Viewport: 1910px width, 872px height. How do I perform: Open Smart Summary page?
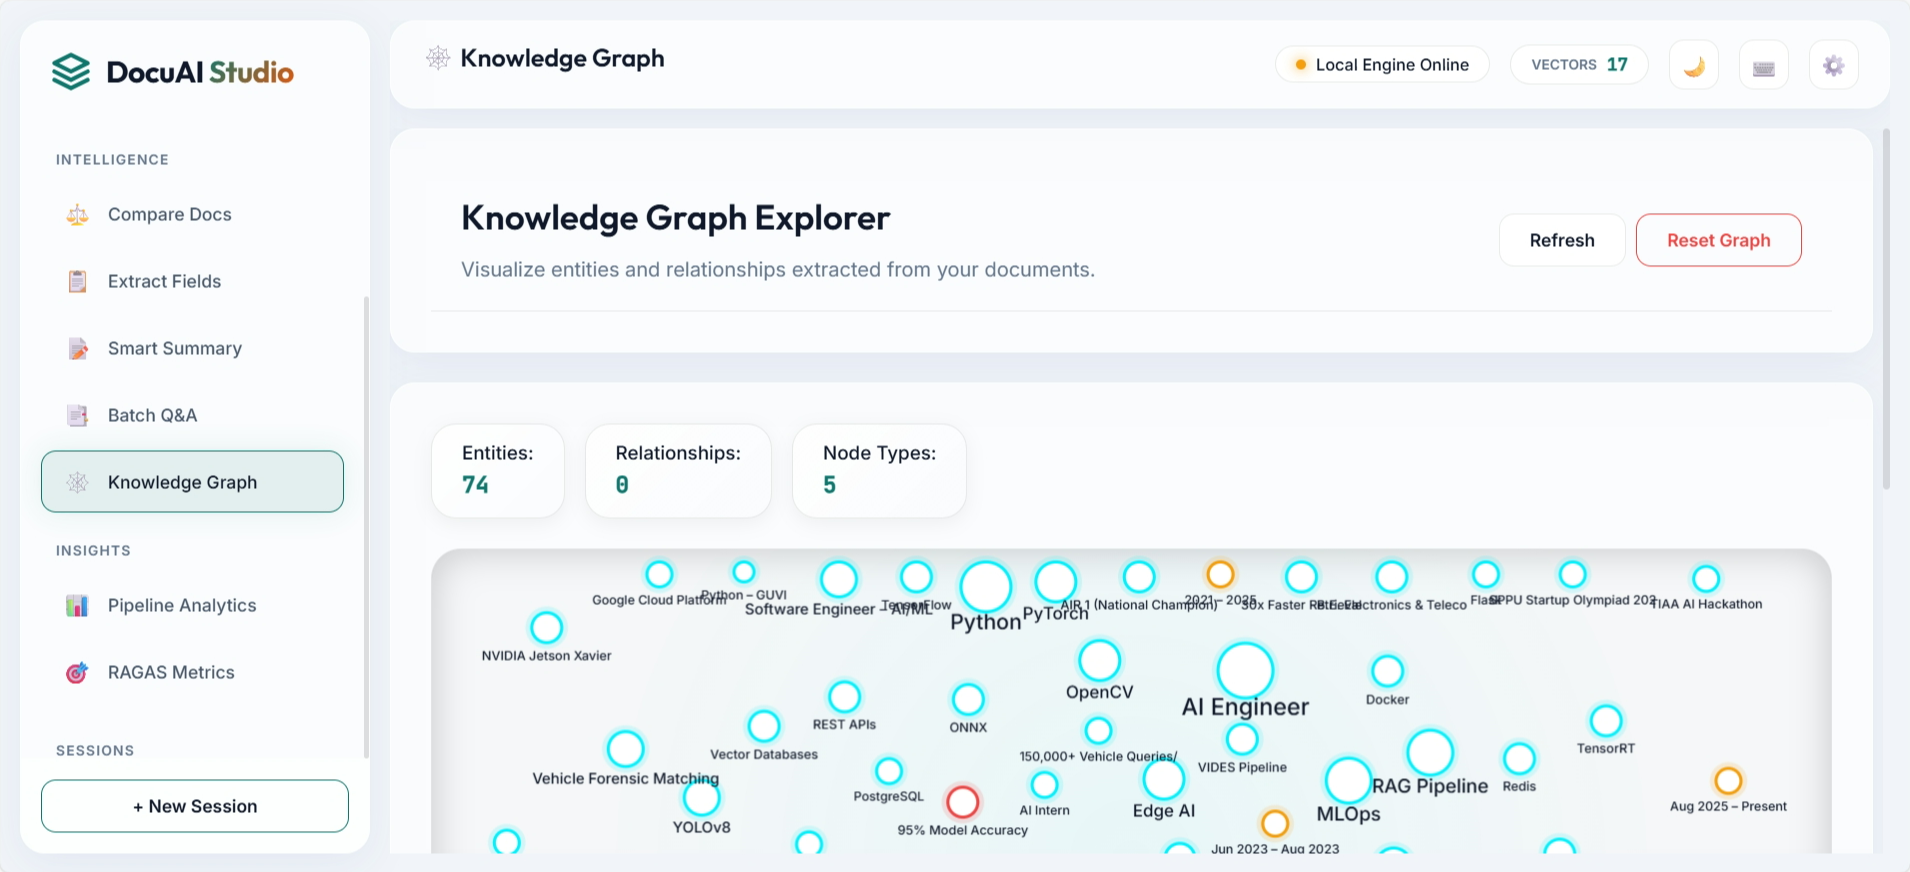(192, 348)
